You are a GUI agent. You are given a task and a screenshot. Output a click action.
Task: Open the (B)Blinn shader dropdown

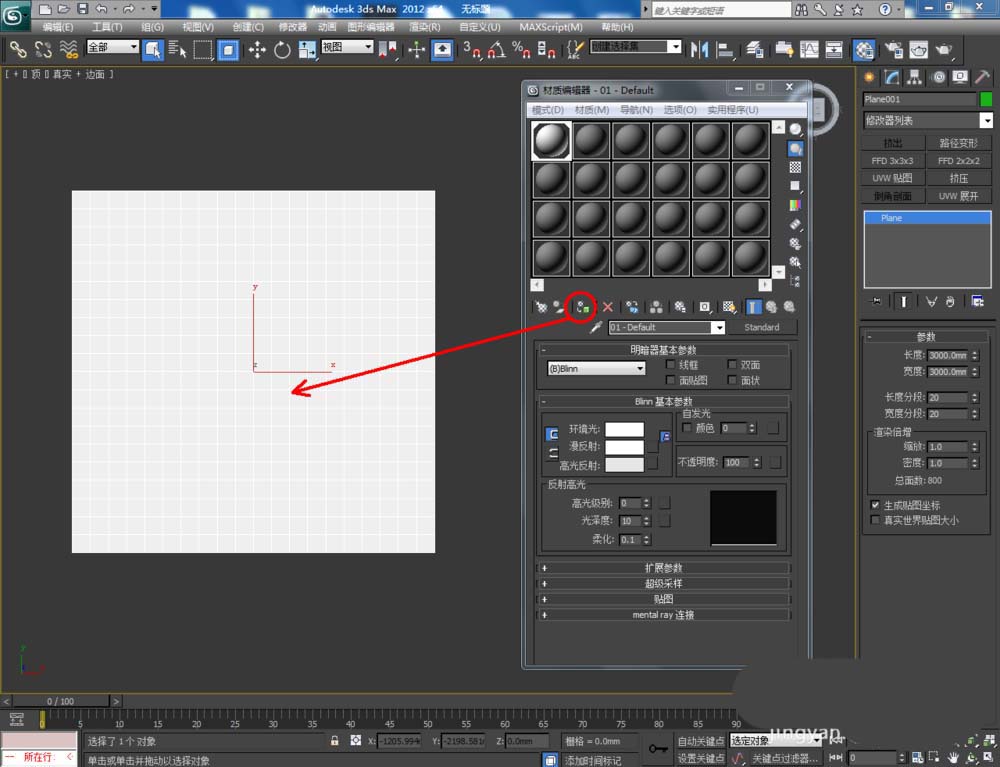(596, 369)
